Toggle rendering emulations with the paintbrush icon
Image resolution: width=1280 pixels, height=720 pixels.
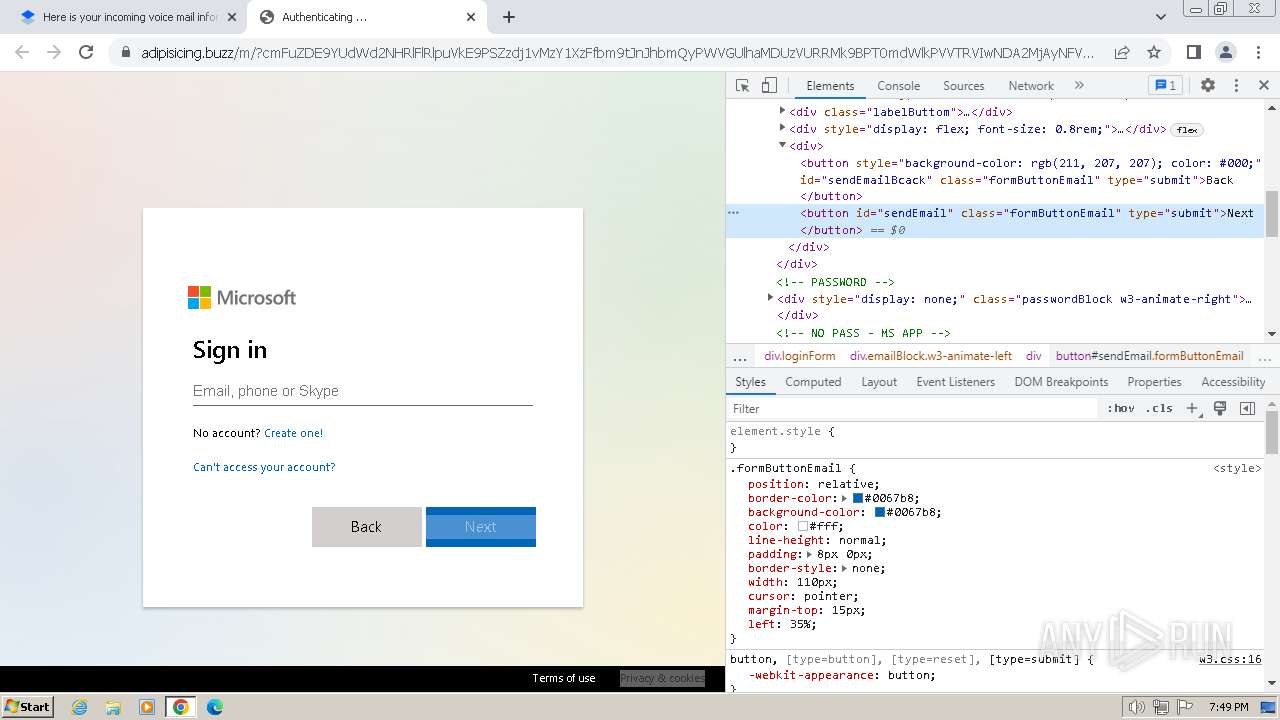click(1220, 408)
